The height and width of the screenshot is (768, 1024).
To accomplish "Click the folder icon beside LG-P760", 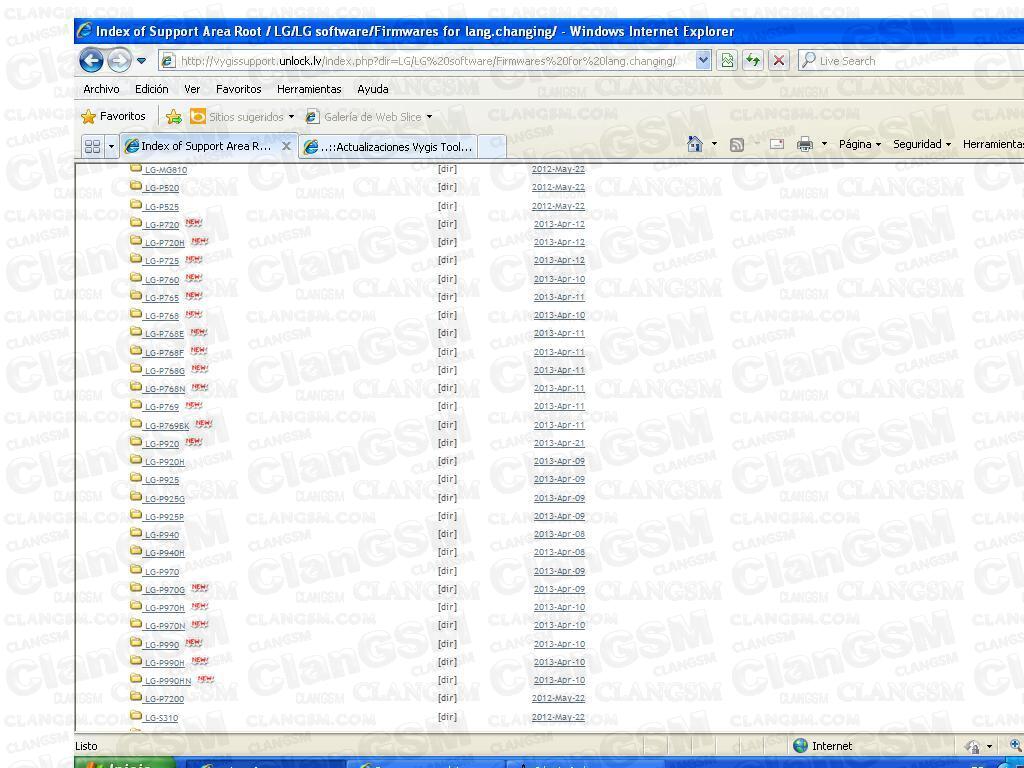I will tap(136, 278).
